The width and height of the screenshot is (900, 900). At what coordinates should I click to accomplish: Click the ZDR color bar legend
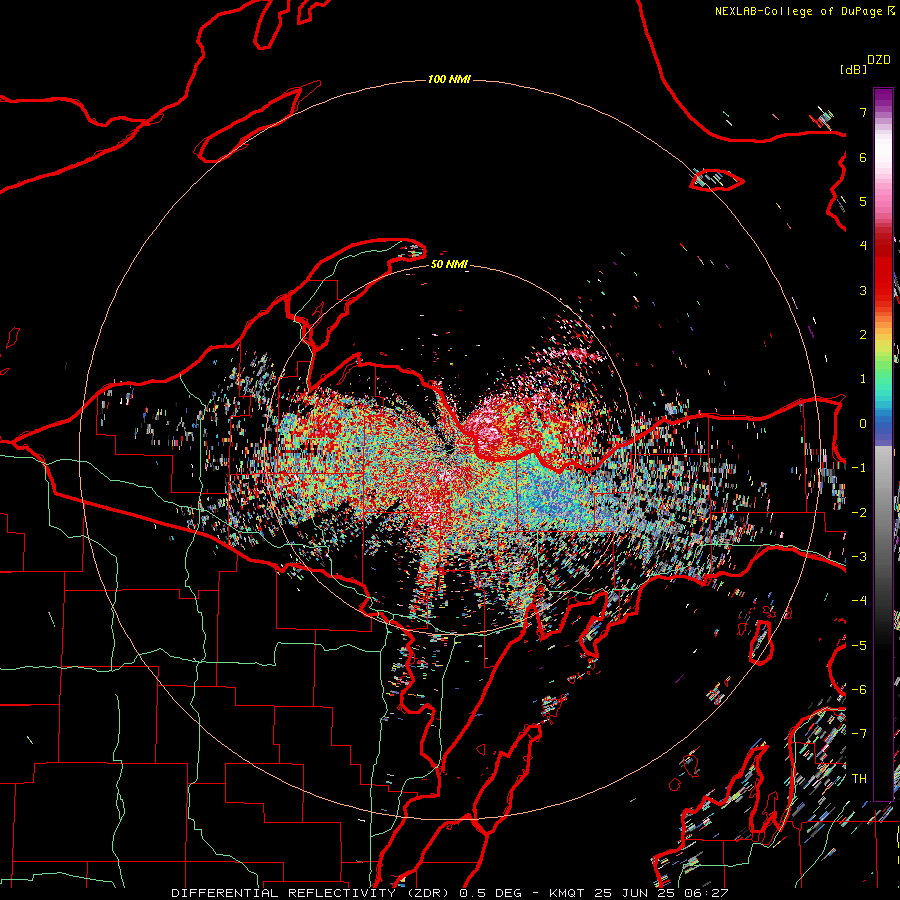(x=883, y=444)
